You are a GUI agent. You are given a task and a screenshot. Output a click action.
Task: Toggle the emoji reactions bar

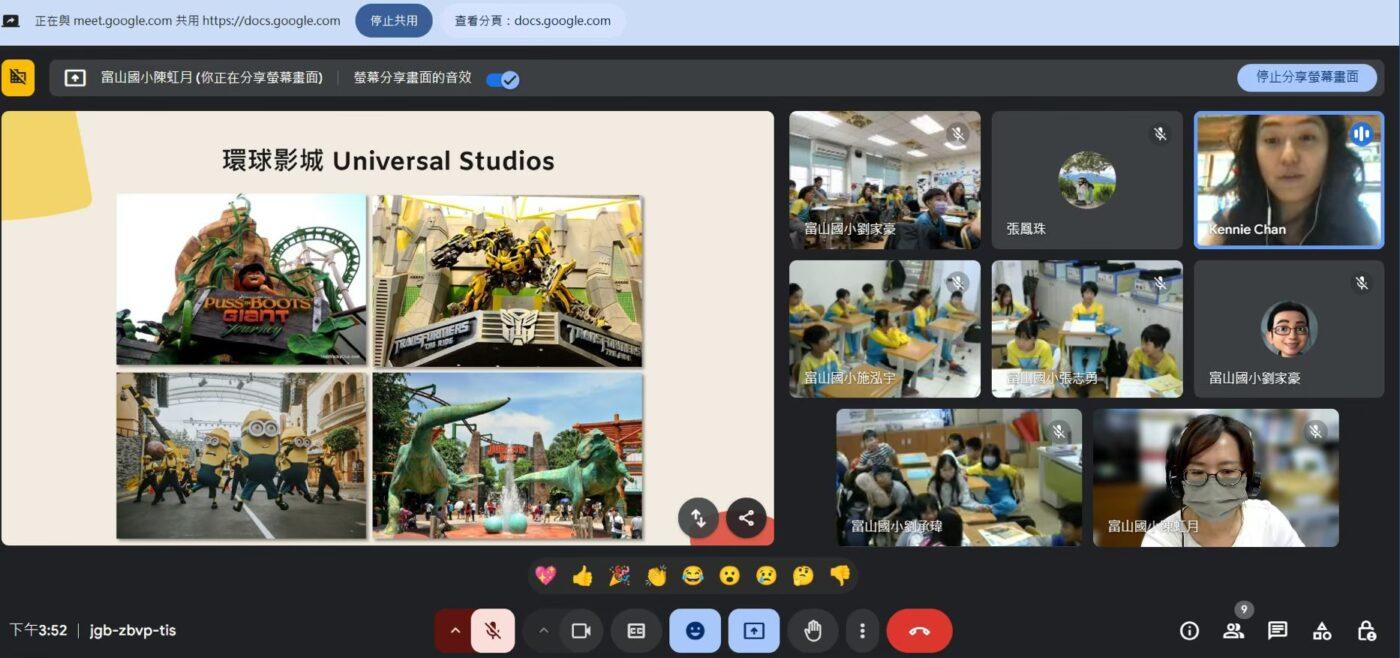(695, 631)
